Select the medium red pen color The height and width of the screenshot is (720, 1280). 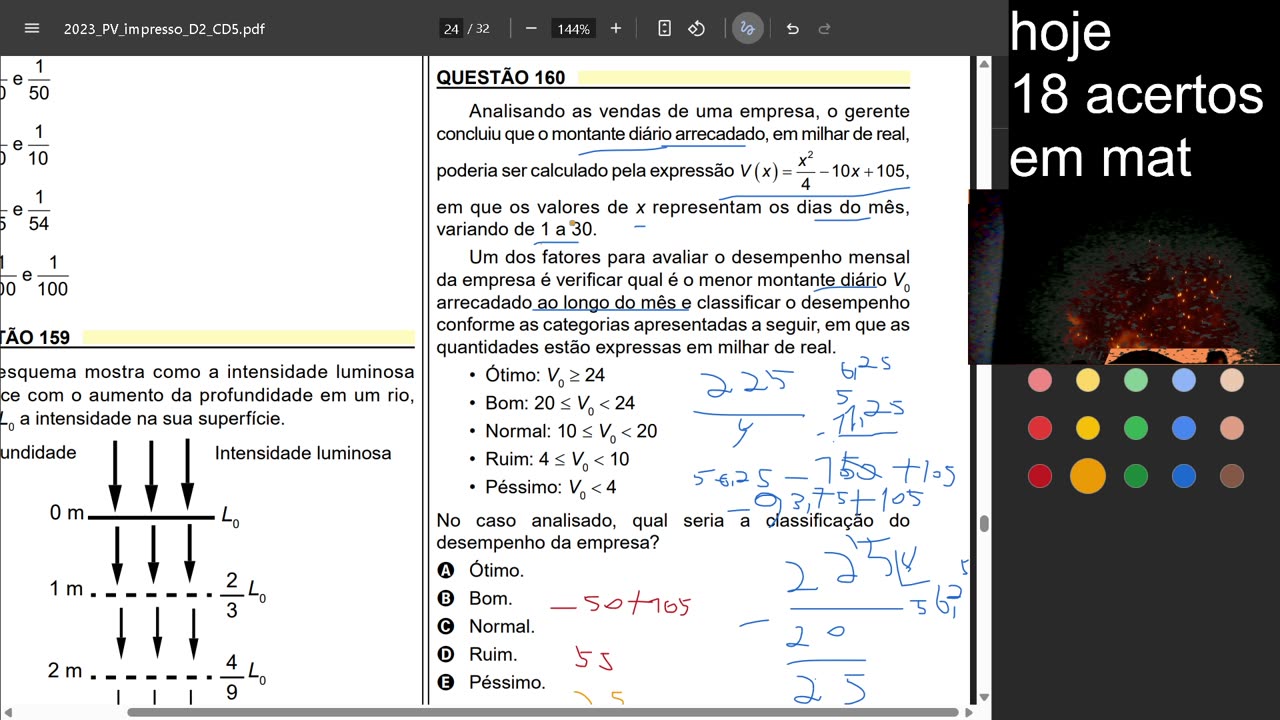(x=1040, y=428)
